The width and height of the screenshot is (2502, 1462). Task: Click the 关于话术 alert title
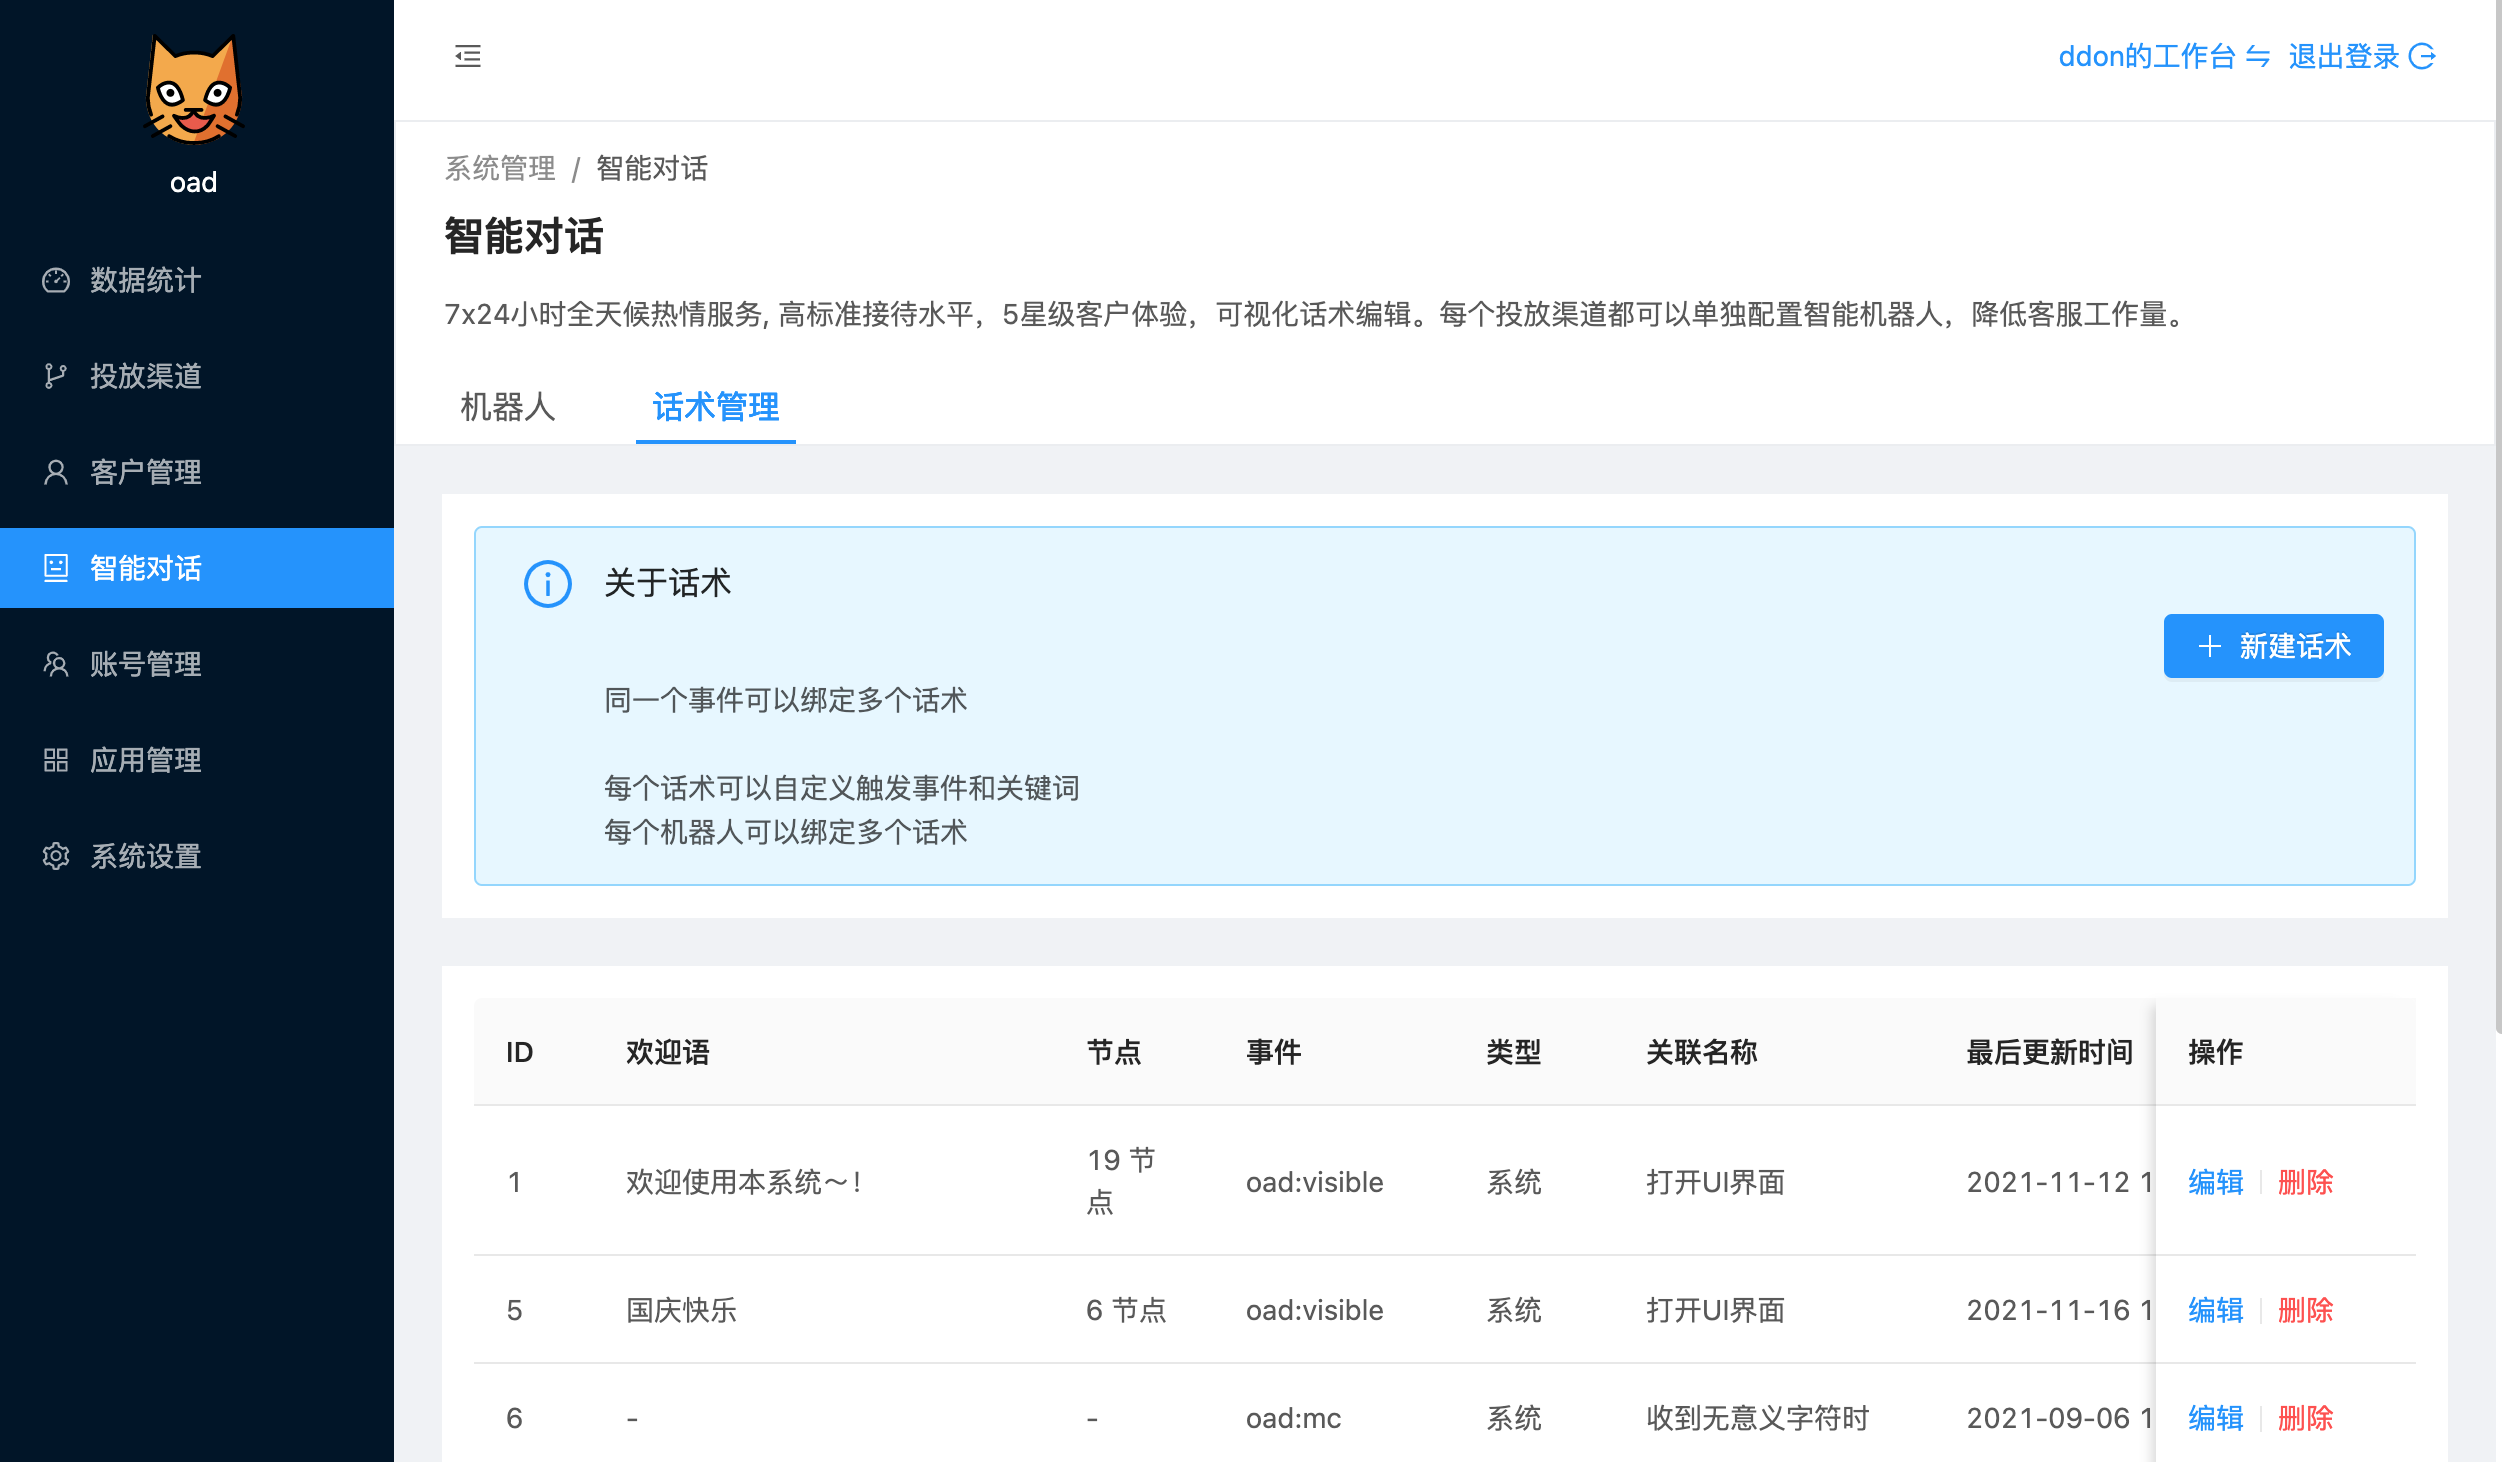coord(668,583)
